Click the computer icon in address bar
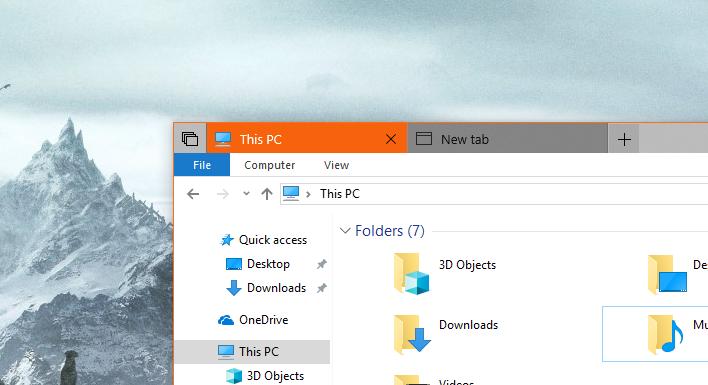This screenshot has height=385, width=708. click(291, 193)
